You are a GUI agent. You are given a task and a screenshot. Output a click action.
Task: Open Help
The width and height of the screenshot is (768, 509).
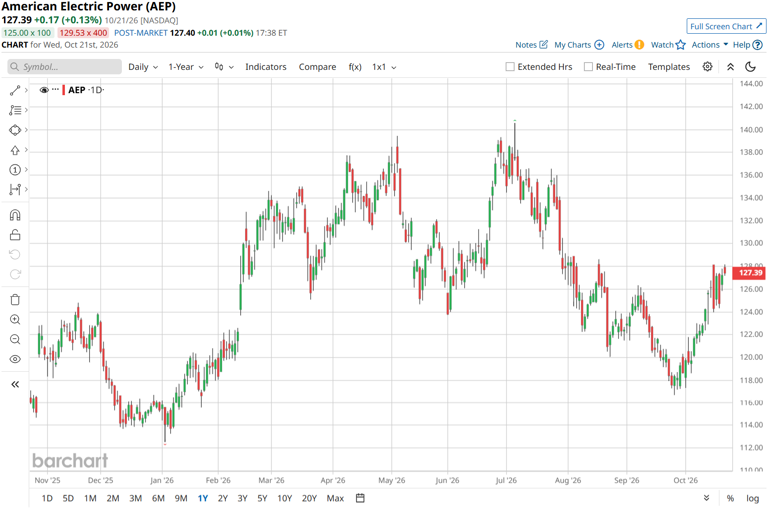point(747,45)
